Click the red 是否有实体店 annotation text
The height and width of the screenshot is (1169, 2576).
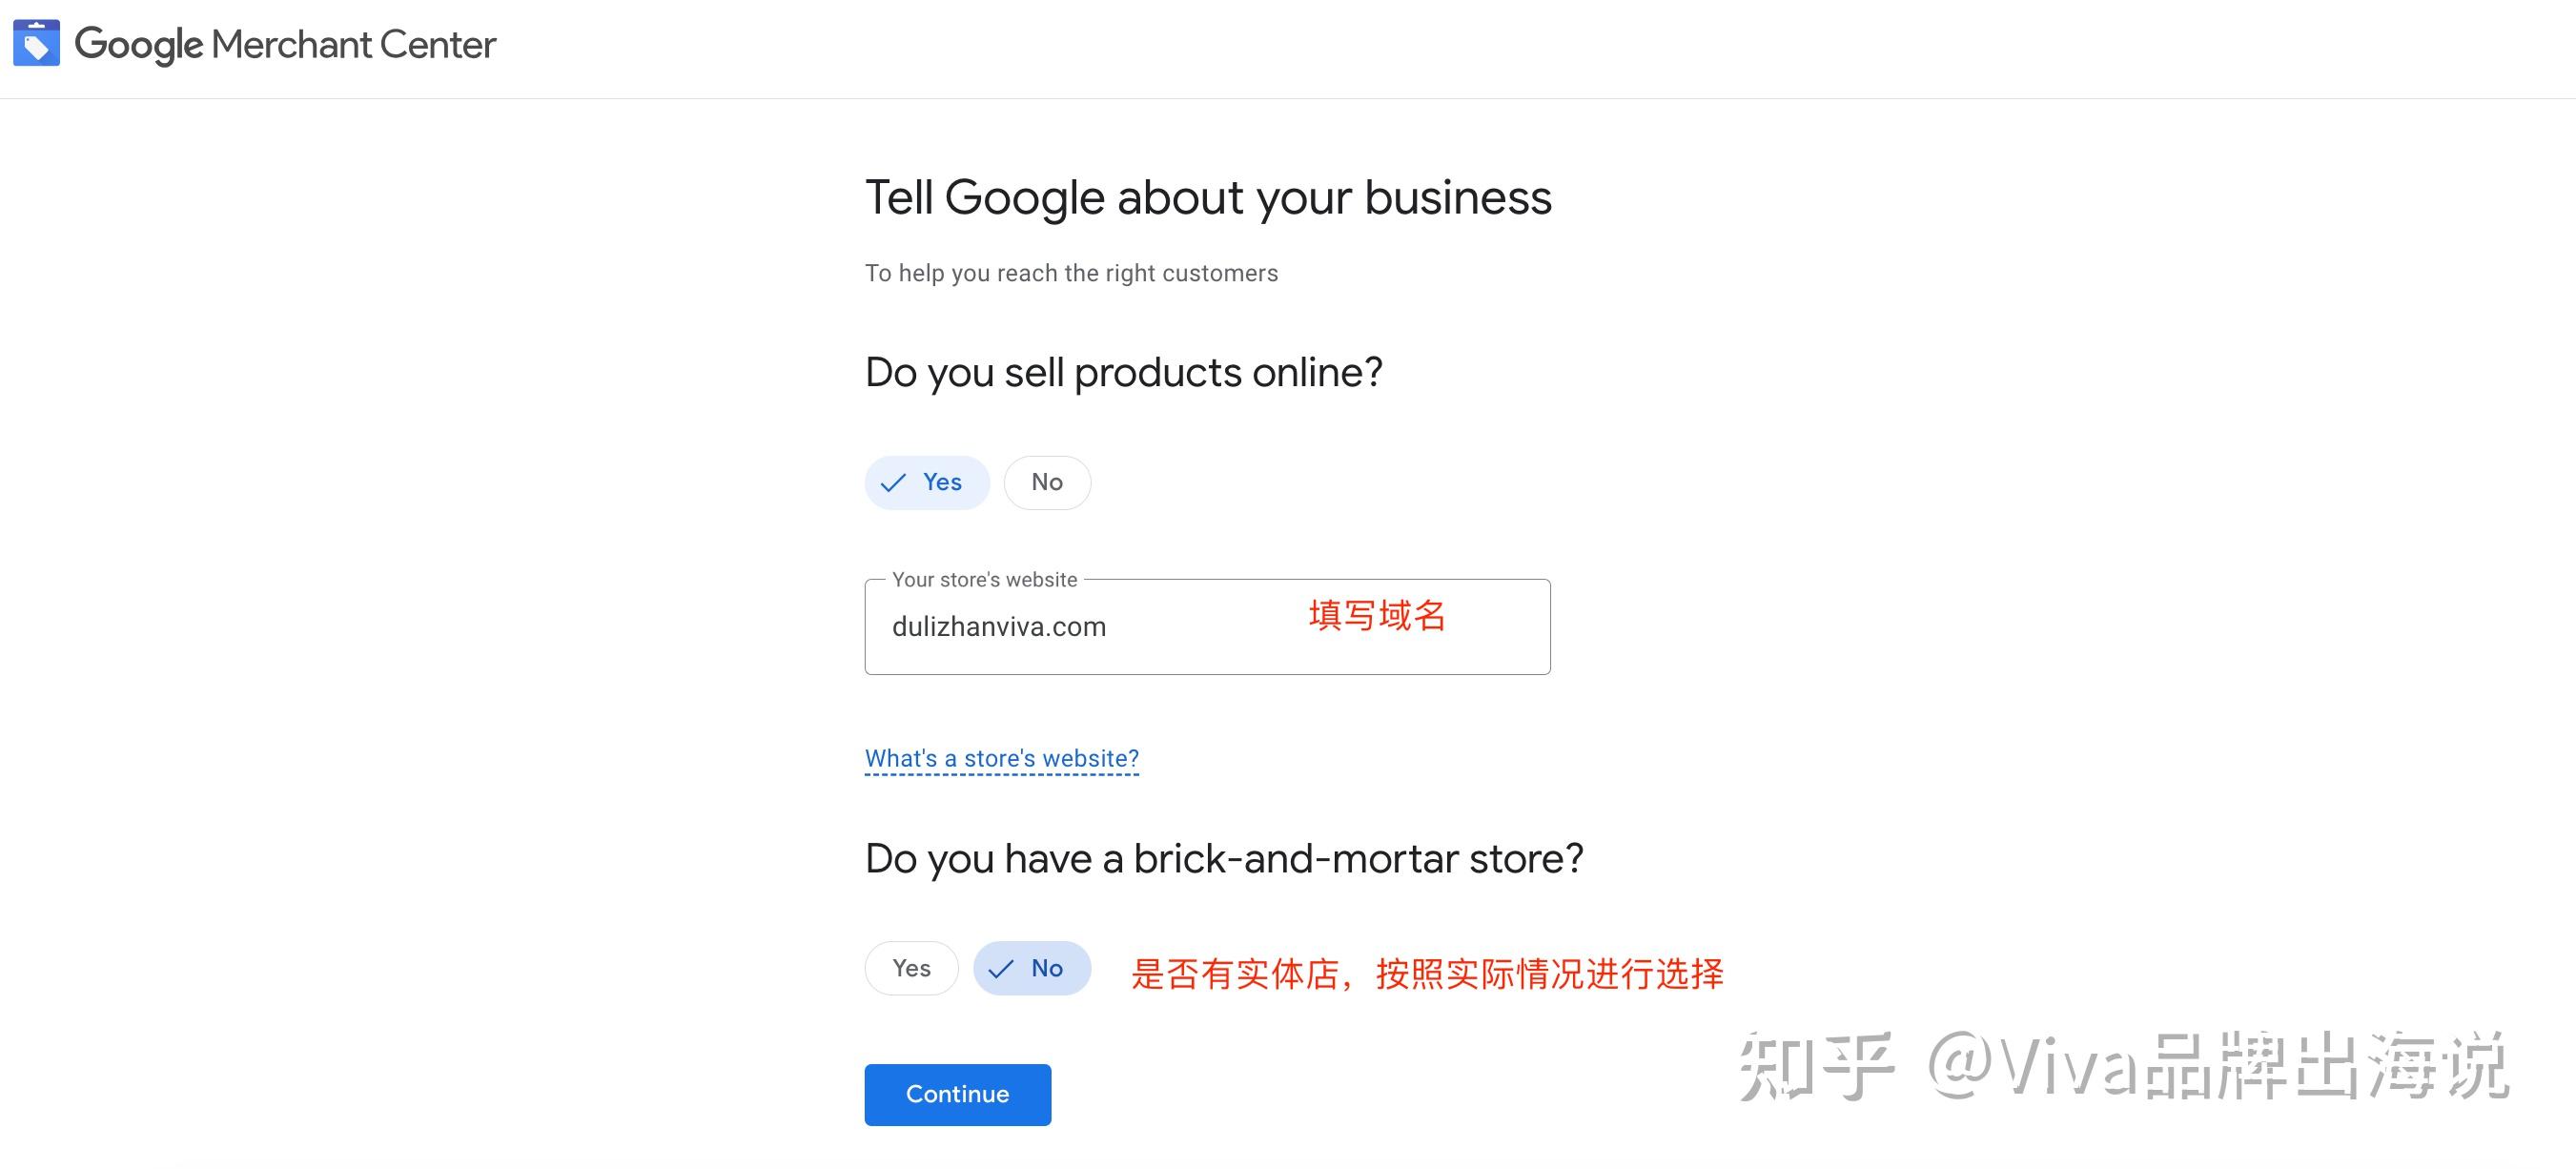(x=1427, y=973)
